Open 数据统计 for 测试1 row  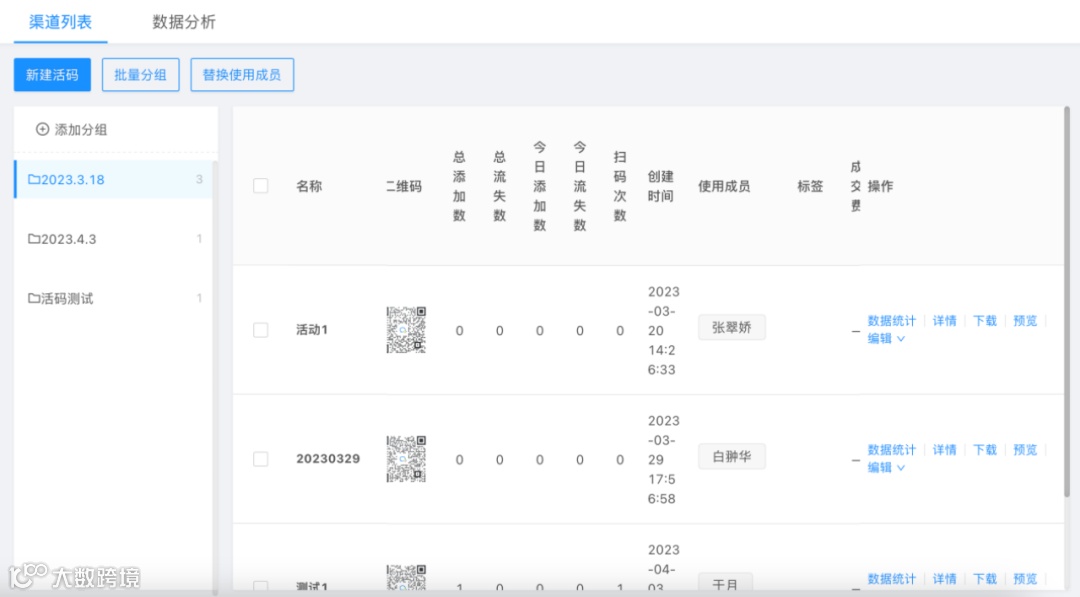coord(891,579)
